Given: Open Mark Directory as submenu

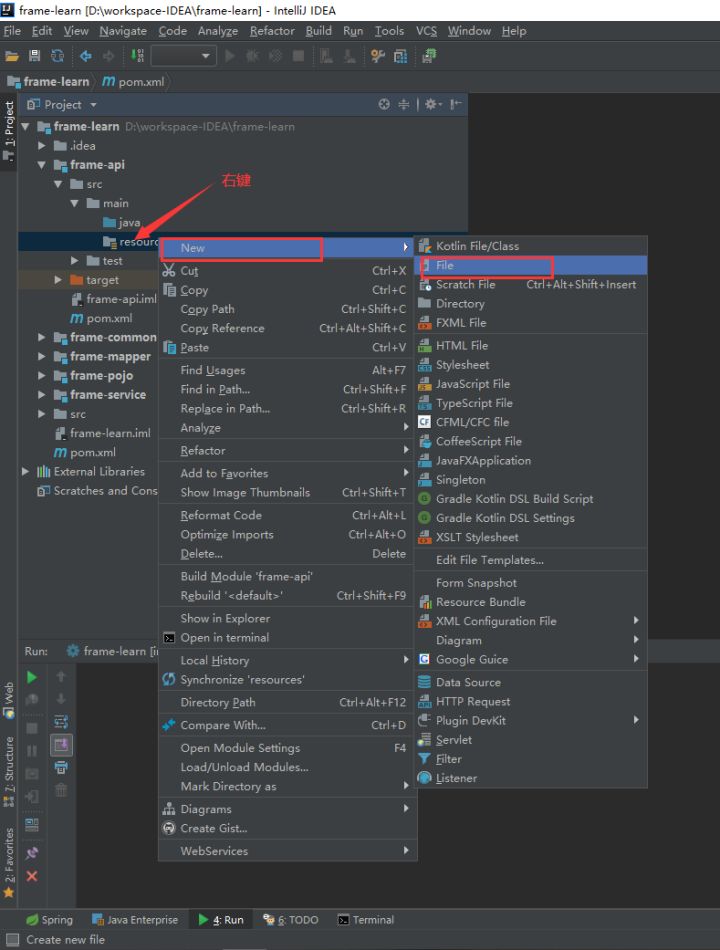Looking at the screenshot, I should pos(287,786).
